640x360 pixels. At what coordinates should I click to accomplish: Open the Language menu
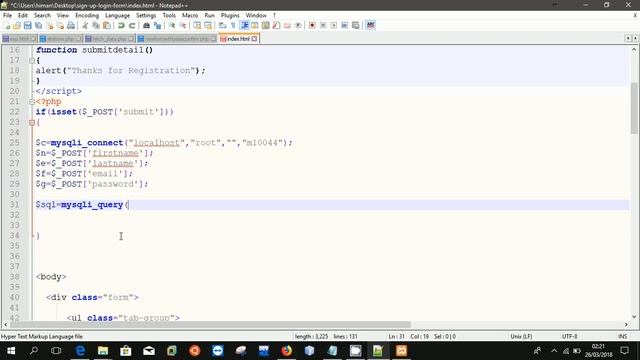click(x=118, y=15)
